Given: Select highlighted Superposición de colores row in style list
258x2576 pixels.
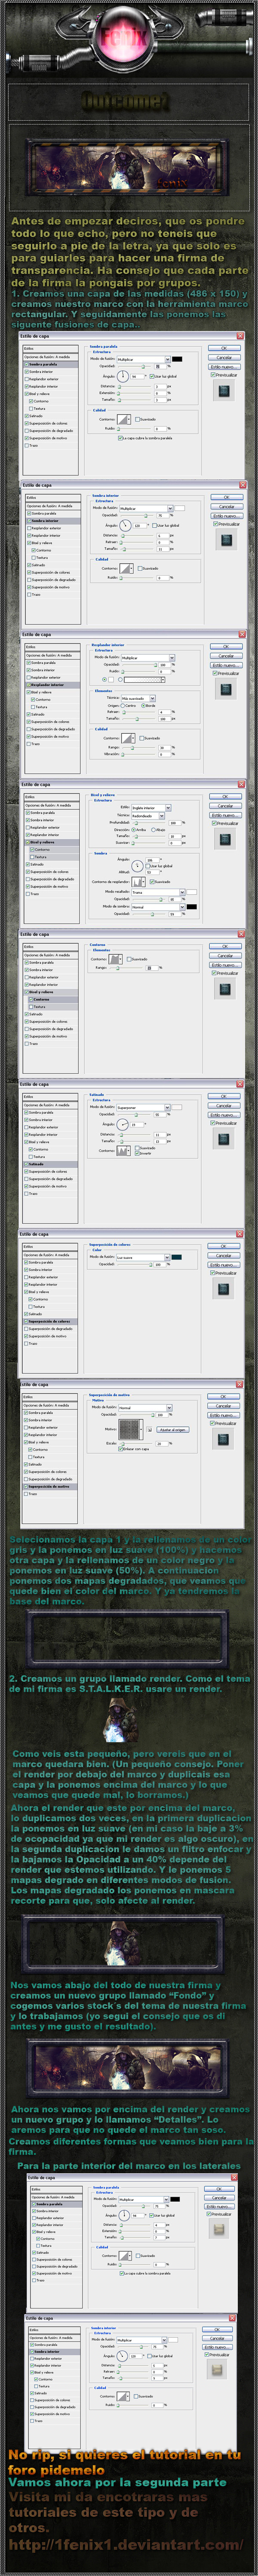Looking at the screenshot, I should click(x=50, y=1321).
